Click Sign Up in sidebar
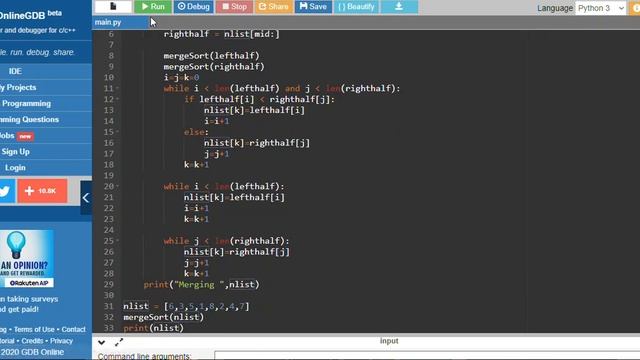Viewport: 640px width, 360px height. click(16, 152)
